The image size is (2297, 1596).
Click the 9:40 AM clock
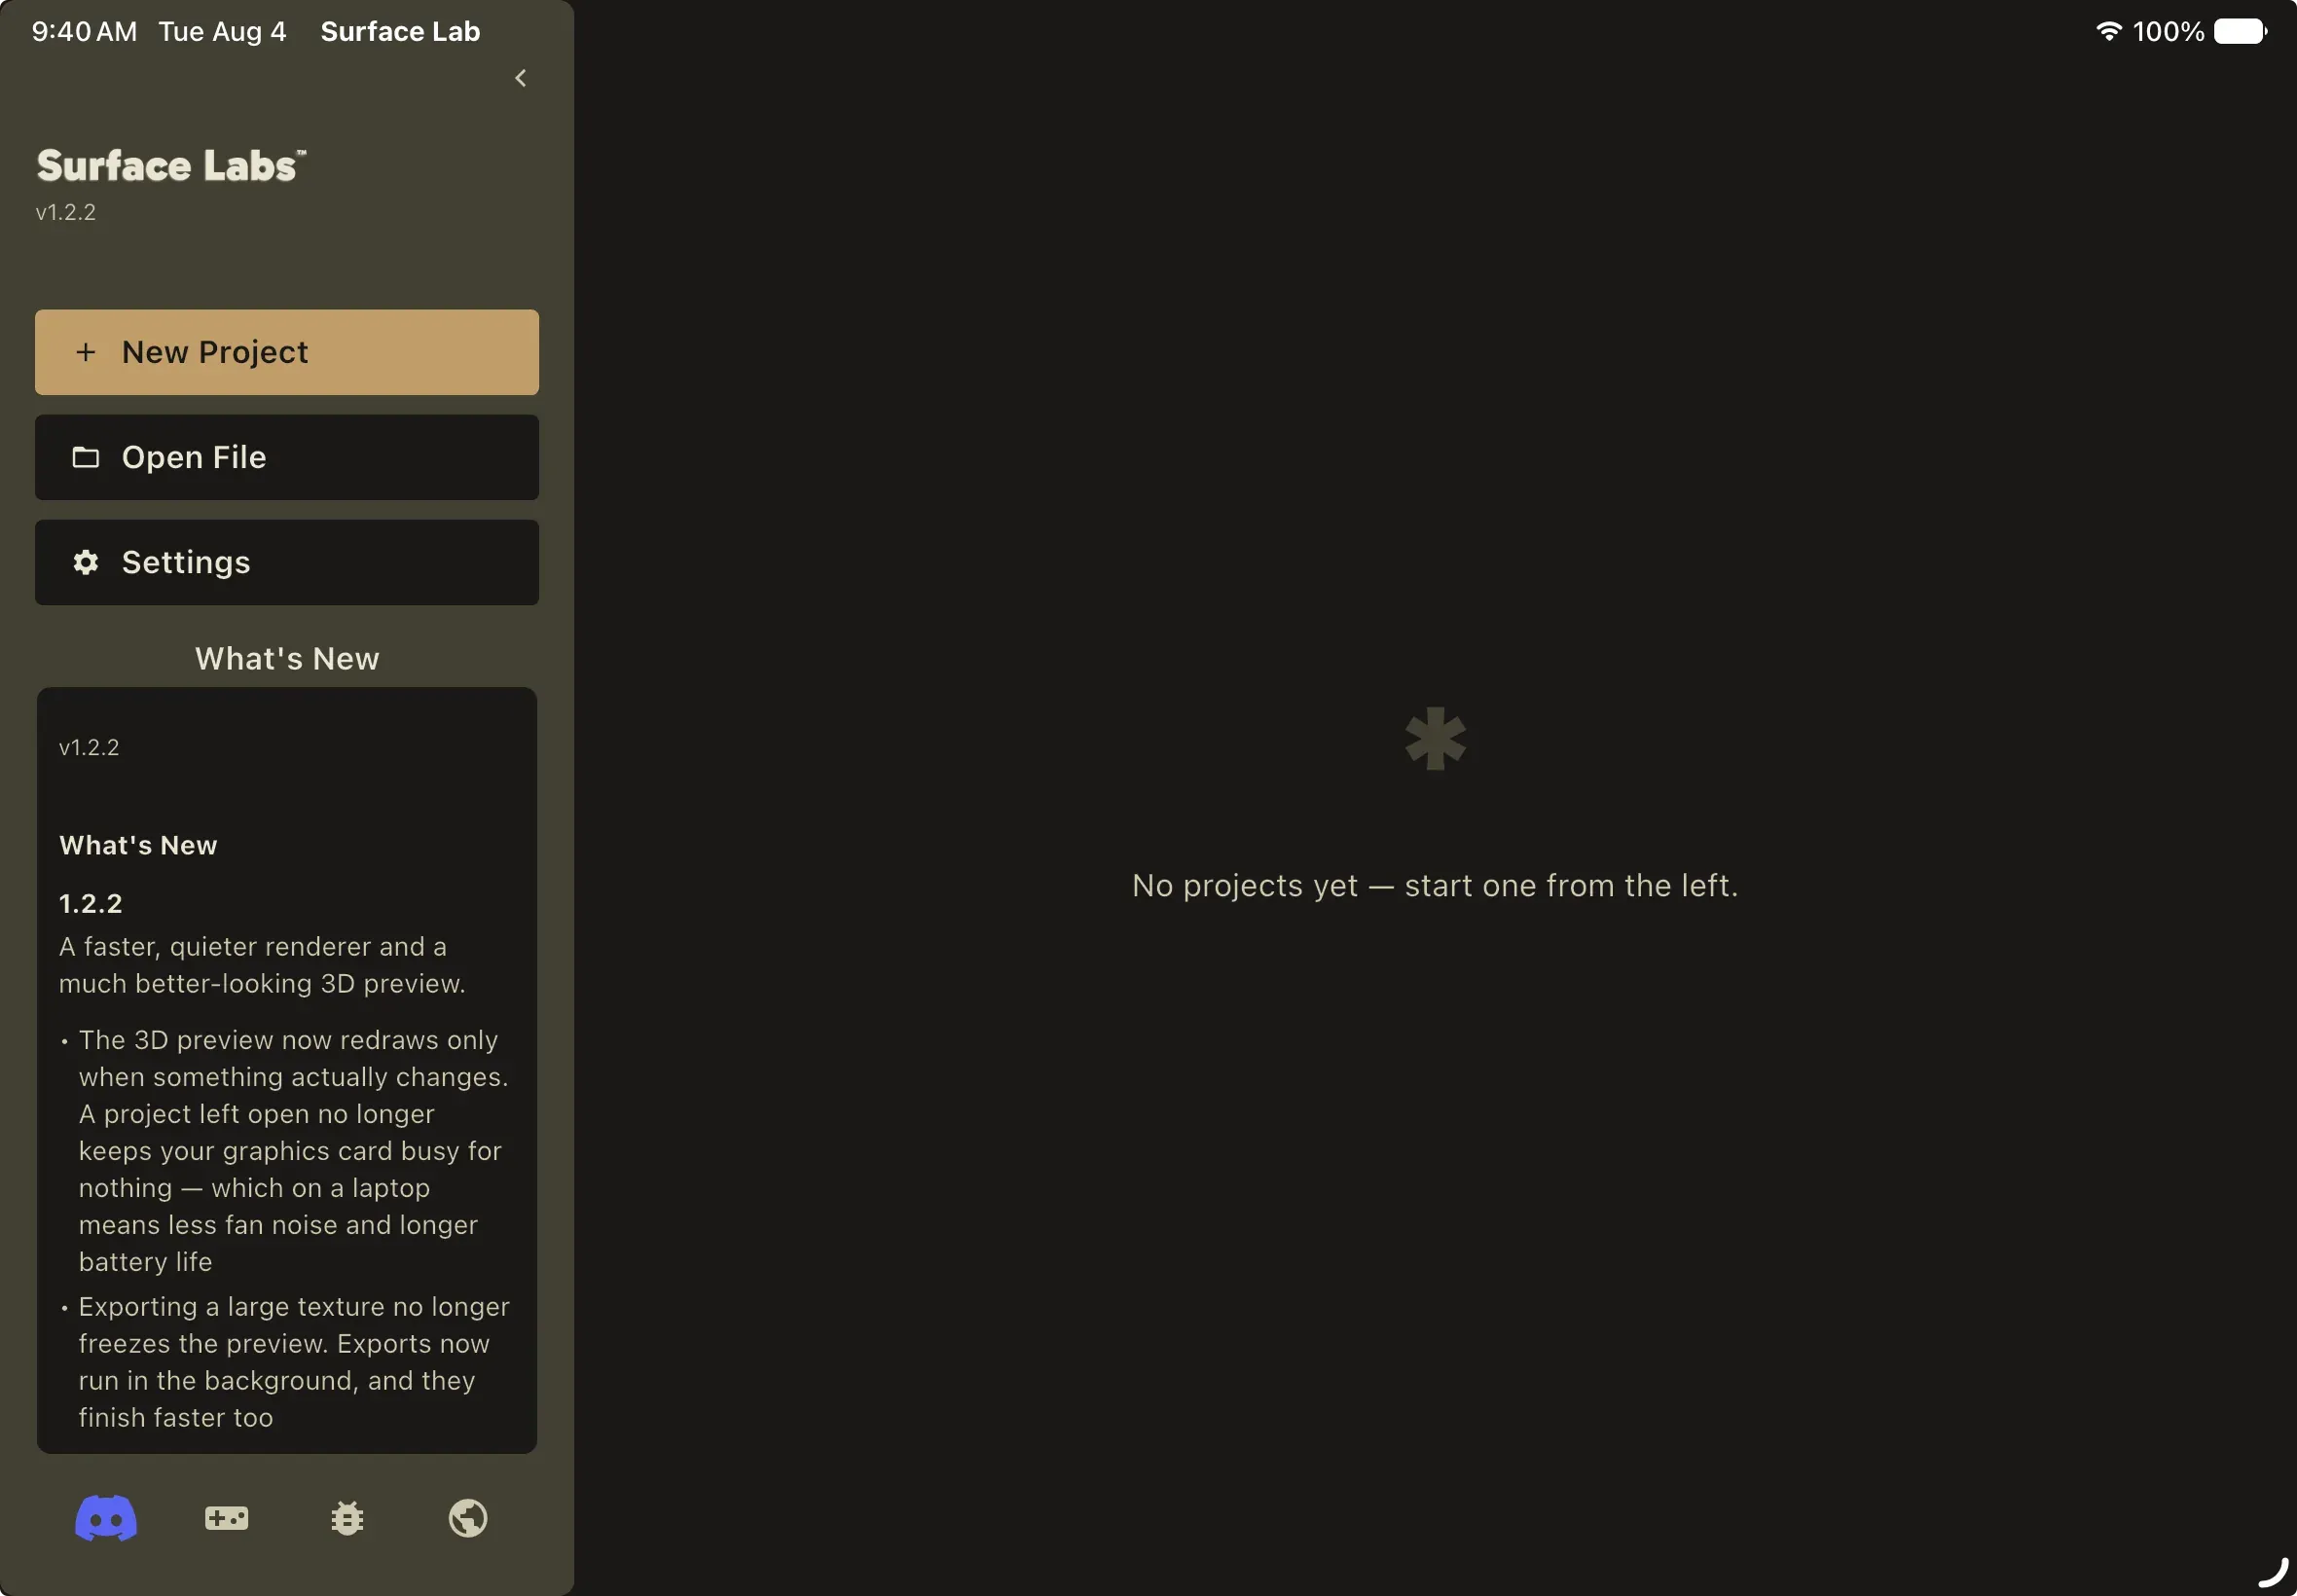[84, 31]
